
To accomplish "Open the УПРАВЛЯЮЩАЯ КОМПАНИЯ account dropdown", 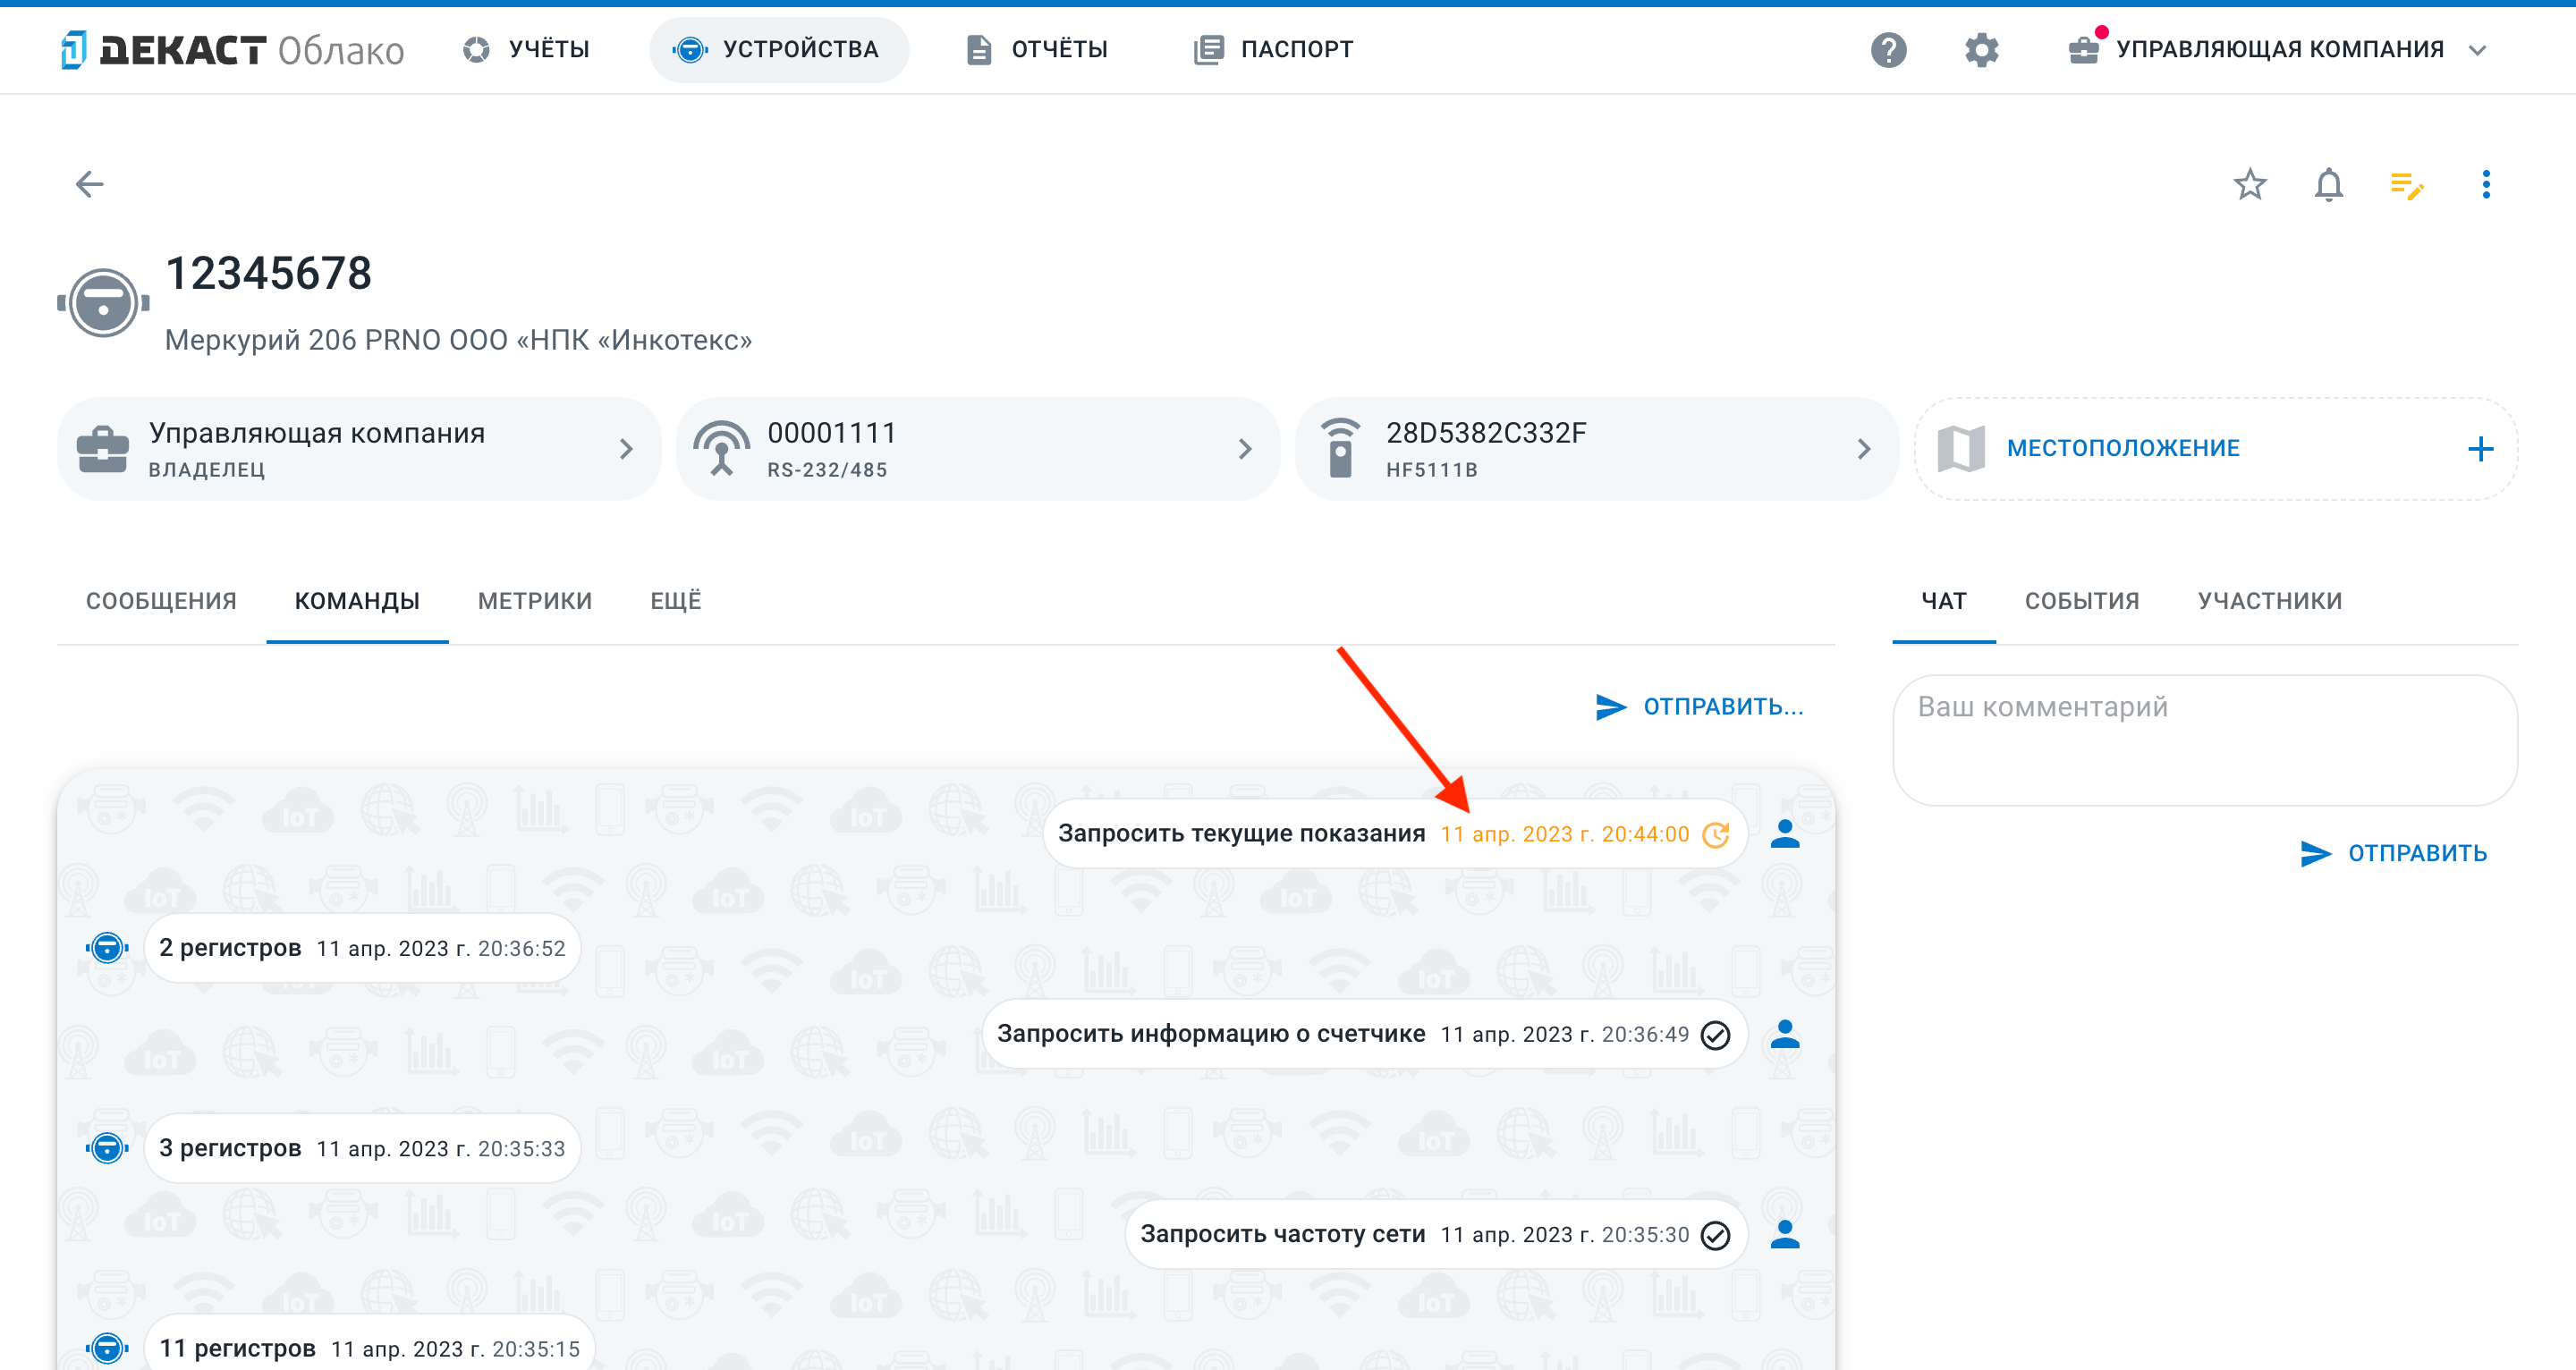I will (2279, 49).
